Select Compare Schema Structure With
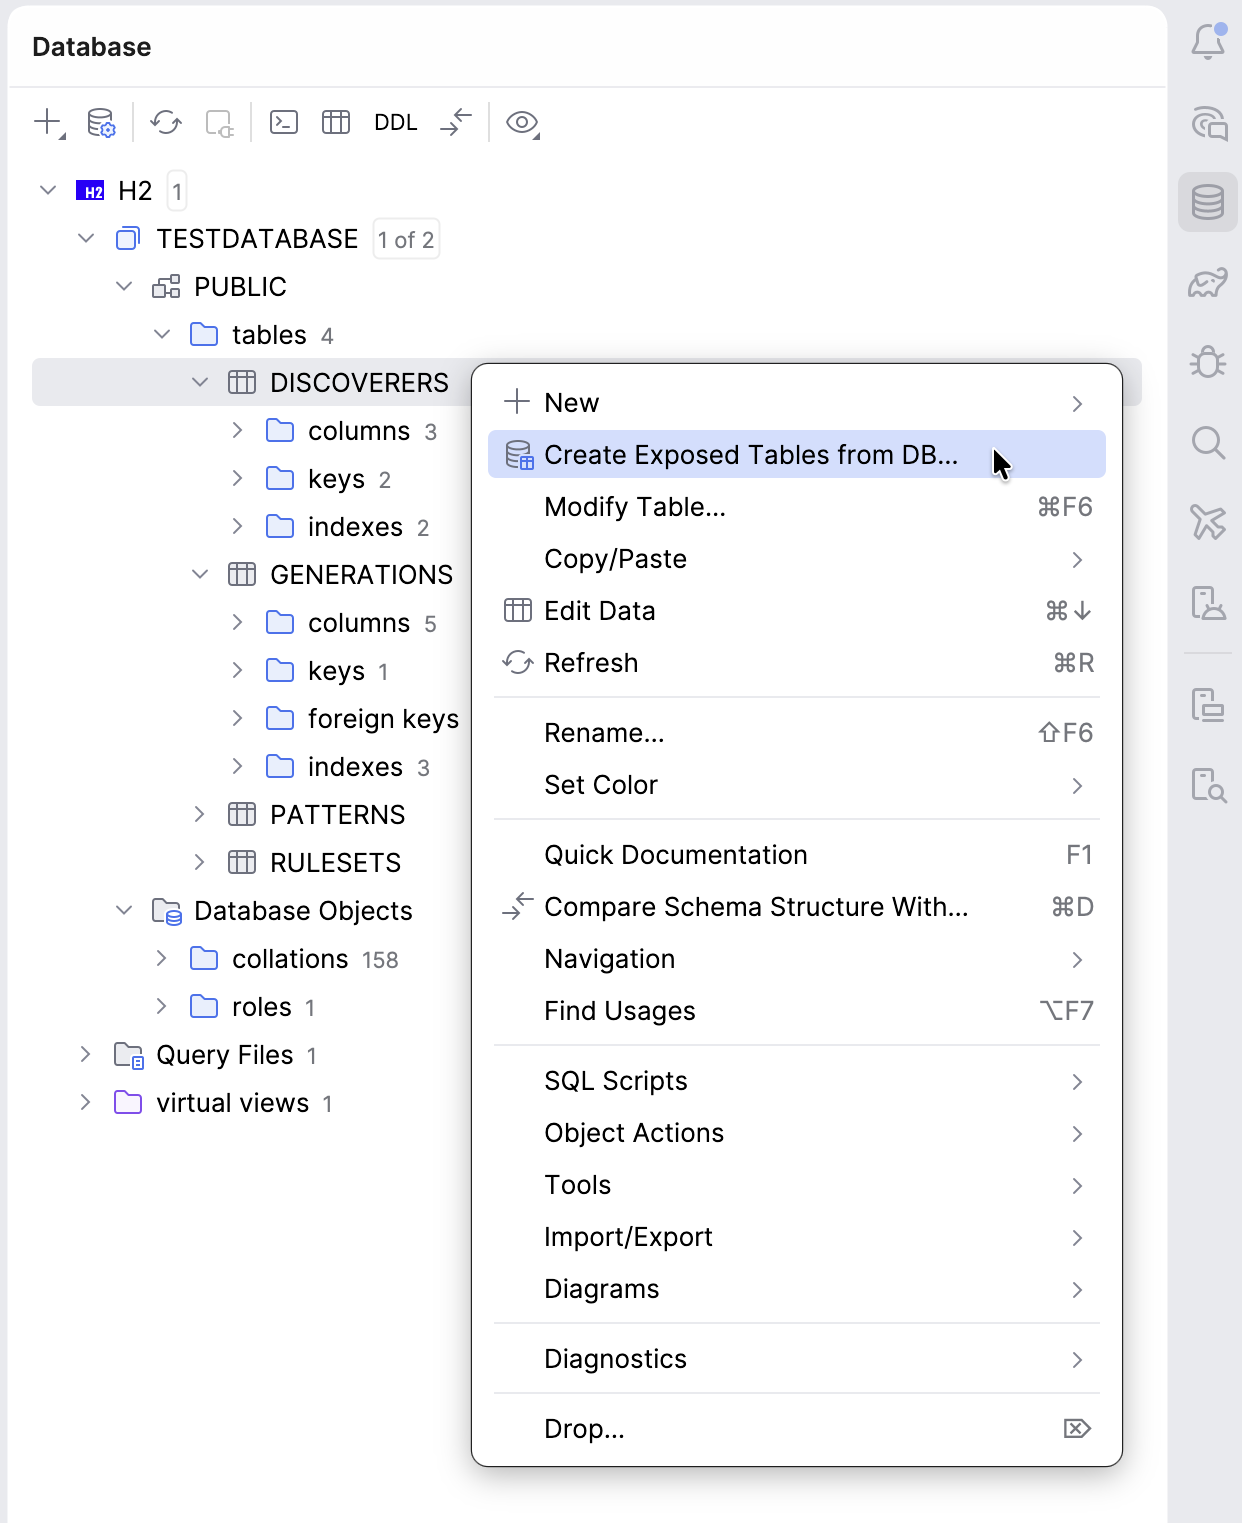This screenshot has height=1523, width=1242. pos(797,907)
